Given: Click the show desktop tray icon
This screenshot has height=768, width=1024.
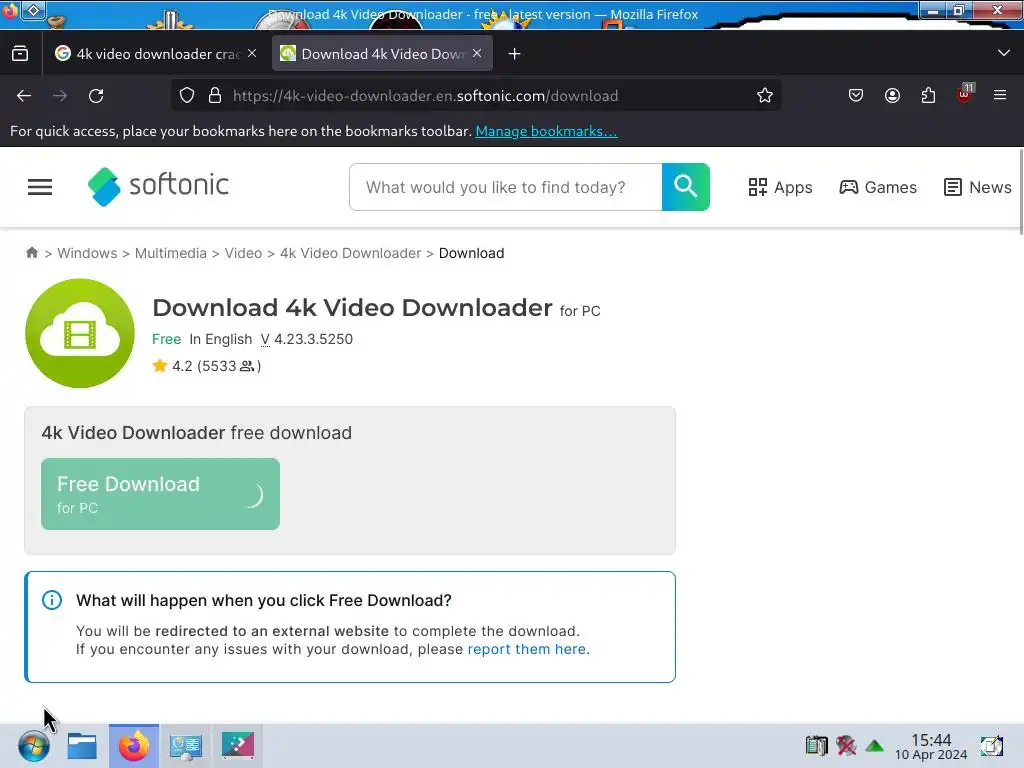Looking at the screenshot, I should click(992, 745).
